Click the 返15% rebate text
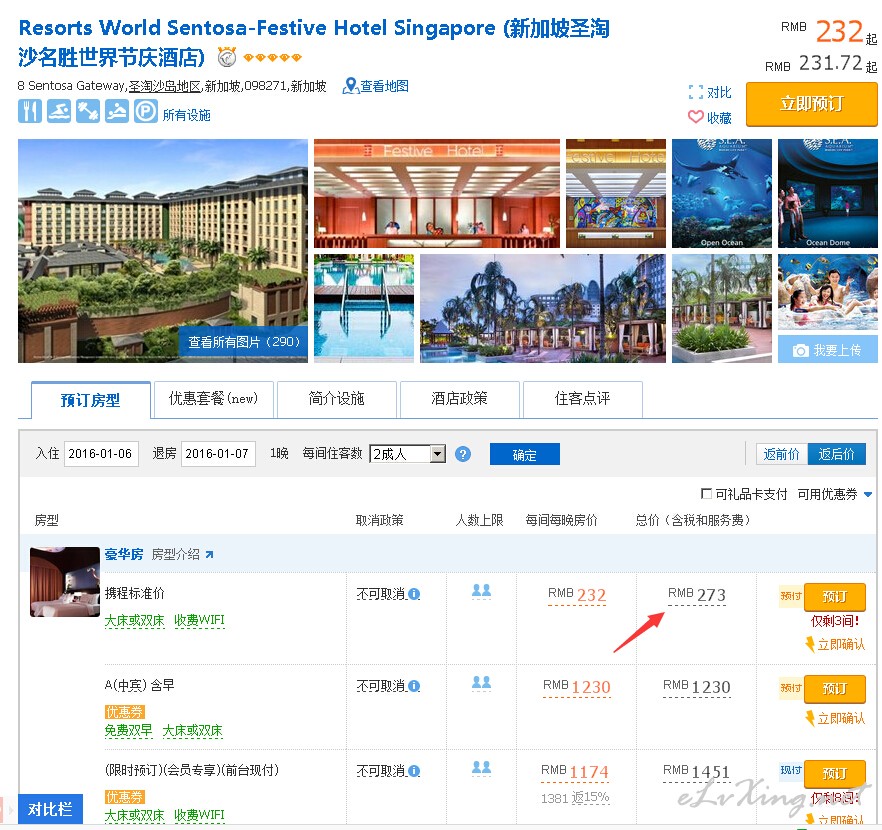Image resolution: width=882 pixels, height=830 pixels. click(x=591, y=797)
